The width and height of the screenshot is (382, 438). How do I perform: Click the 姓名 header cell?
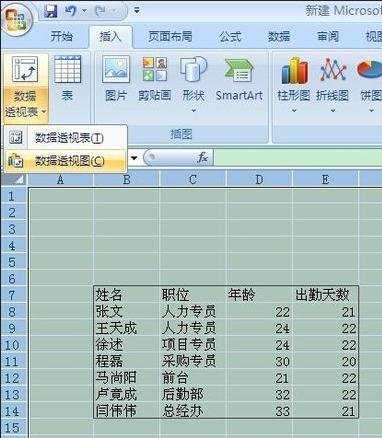127,295
